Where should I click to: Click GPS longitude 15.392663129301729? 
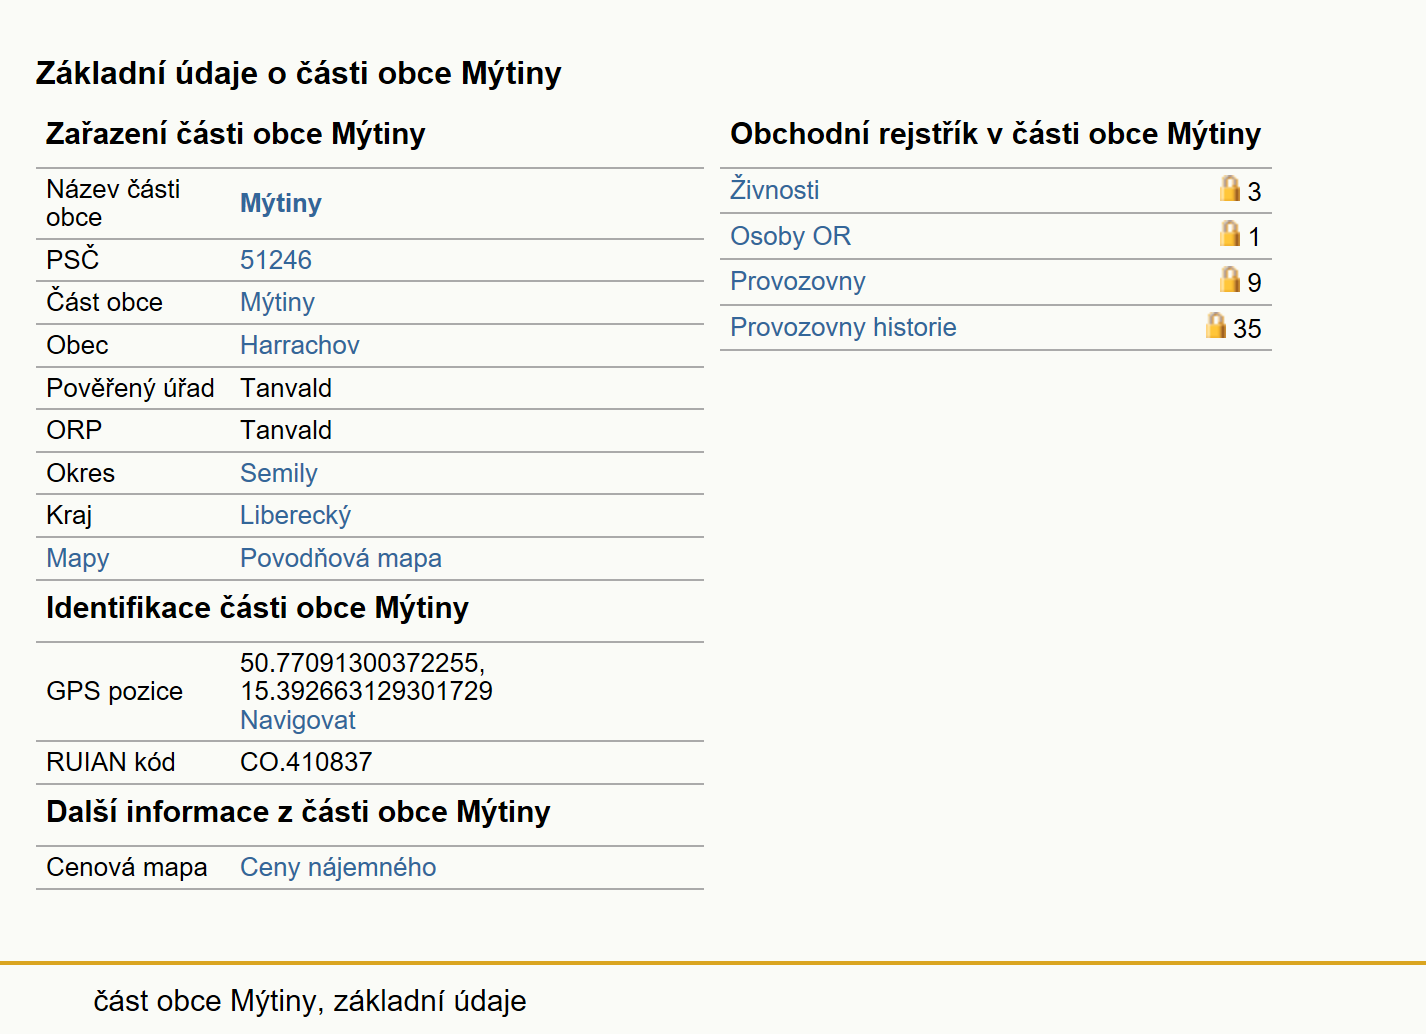(366, 691)
